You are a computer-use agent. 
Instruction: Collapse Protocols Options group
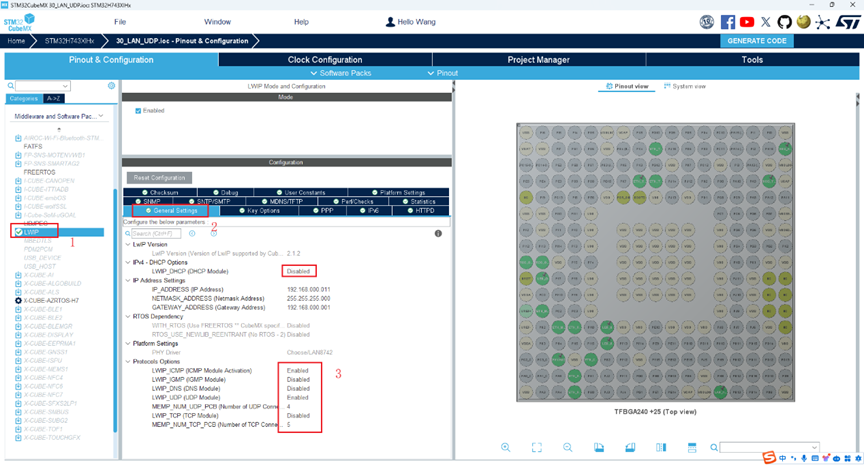click(x=128, y=362)
